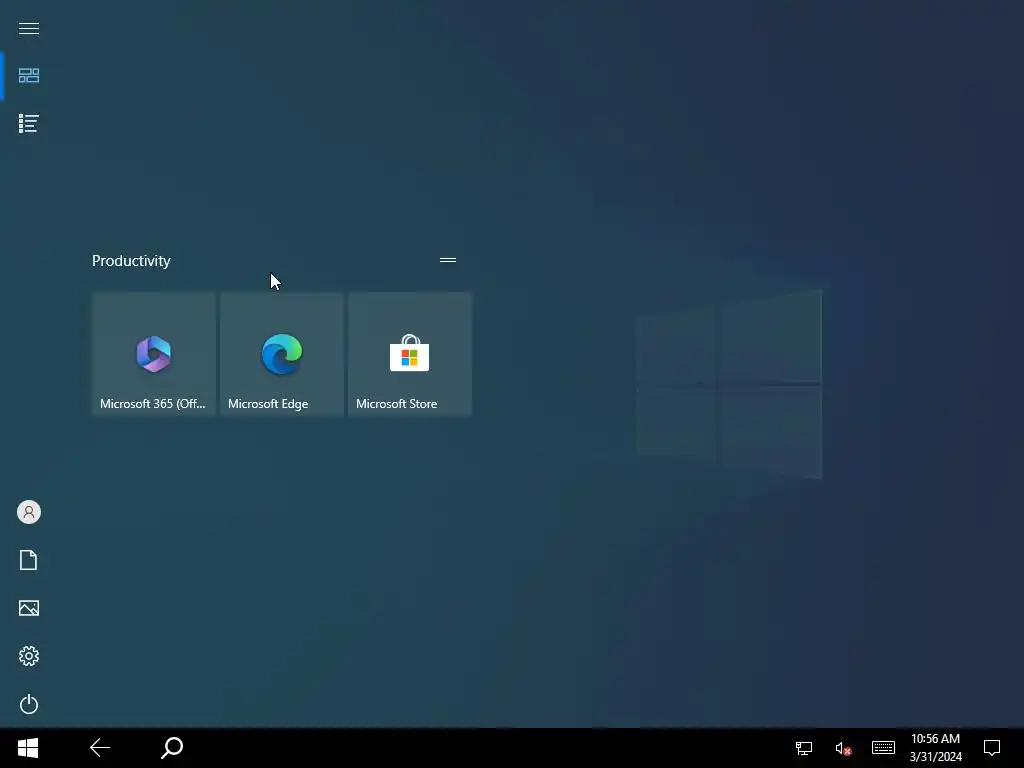Click the Productivity group grip handle
The height and width of the screenshot is (768, 1024).
coord(448,260)
